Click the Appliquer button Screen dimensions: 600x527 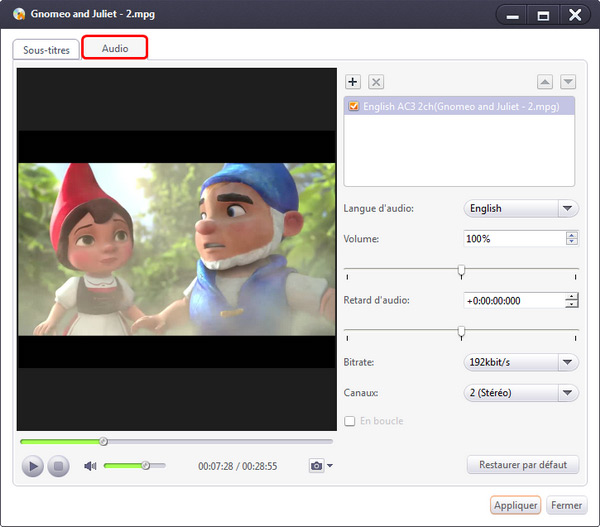[x=515, y=505]
